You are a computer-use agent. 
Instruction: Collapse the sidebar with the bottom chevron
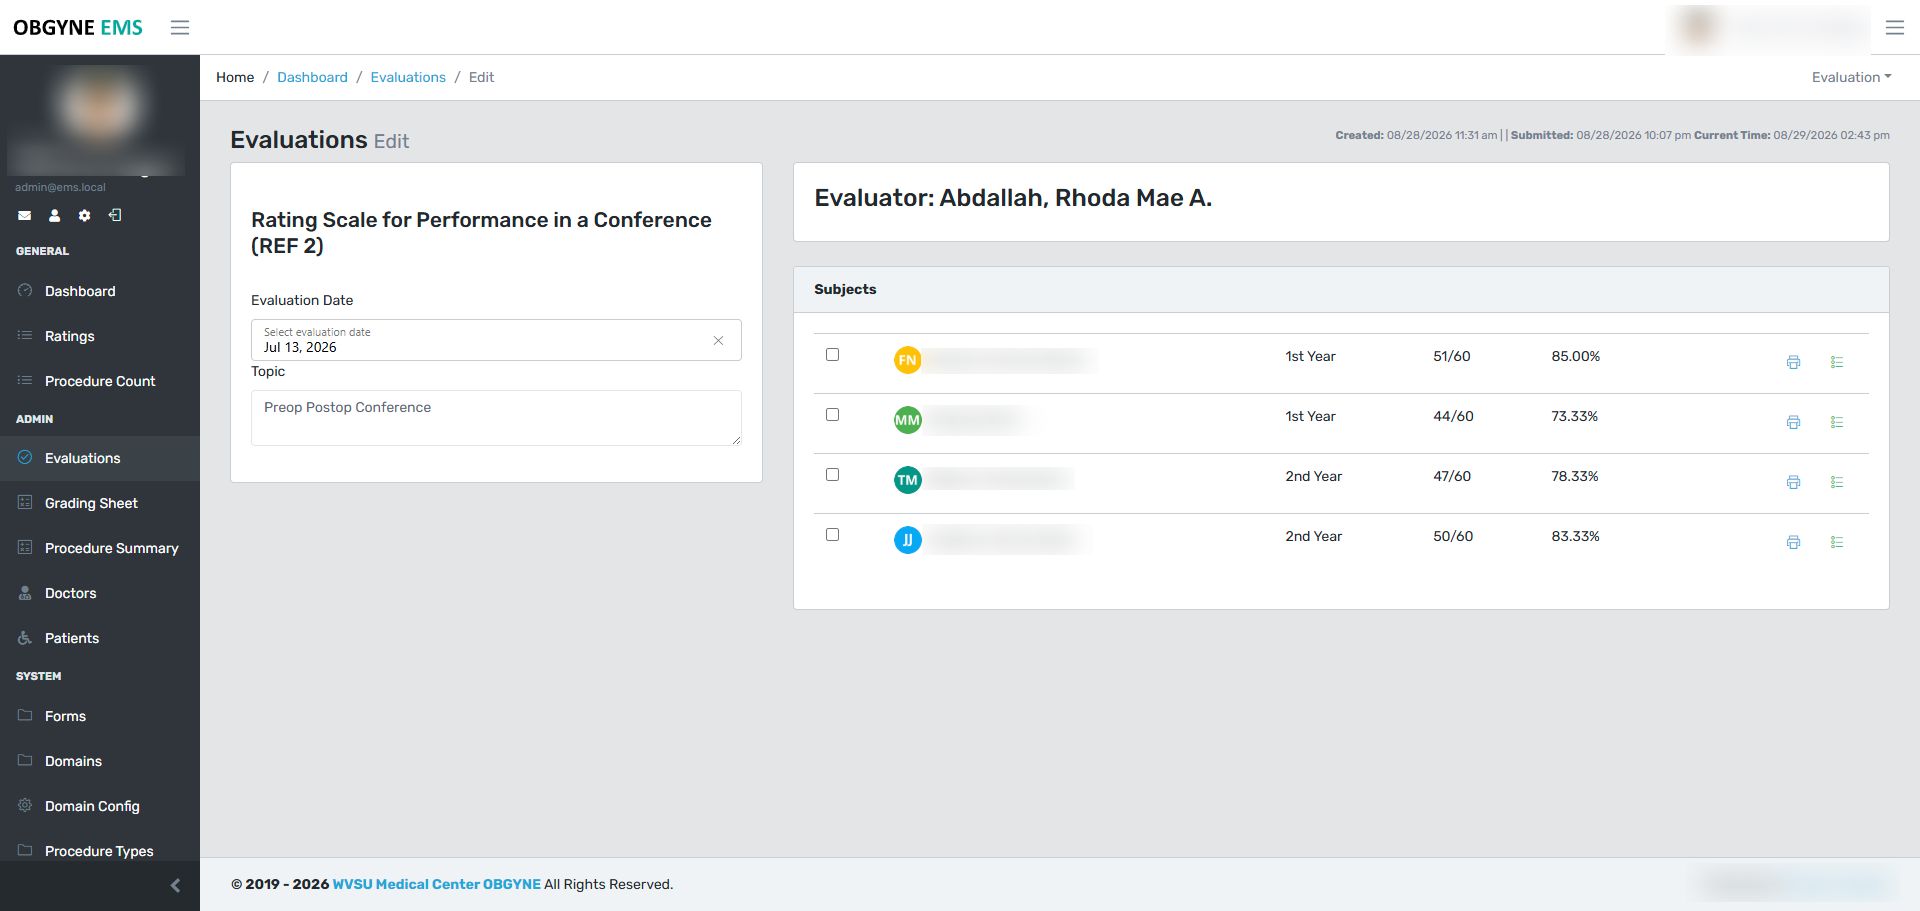[x=176, y=885]
